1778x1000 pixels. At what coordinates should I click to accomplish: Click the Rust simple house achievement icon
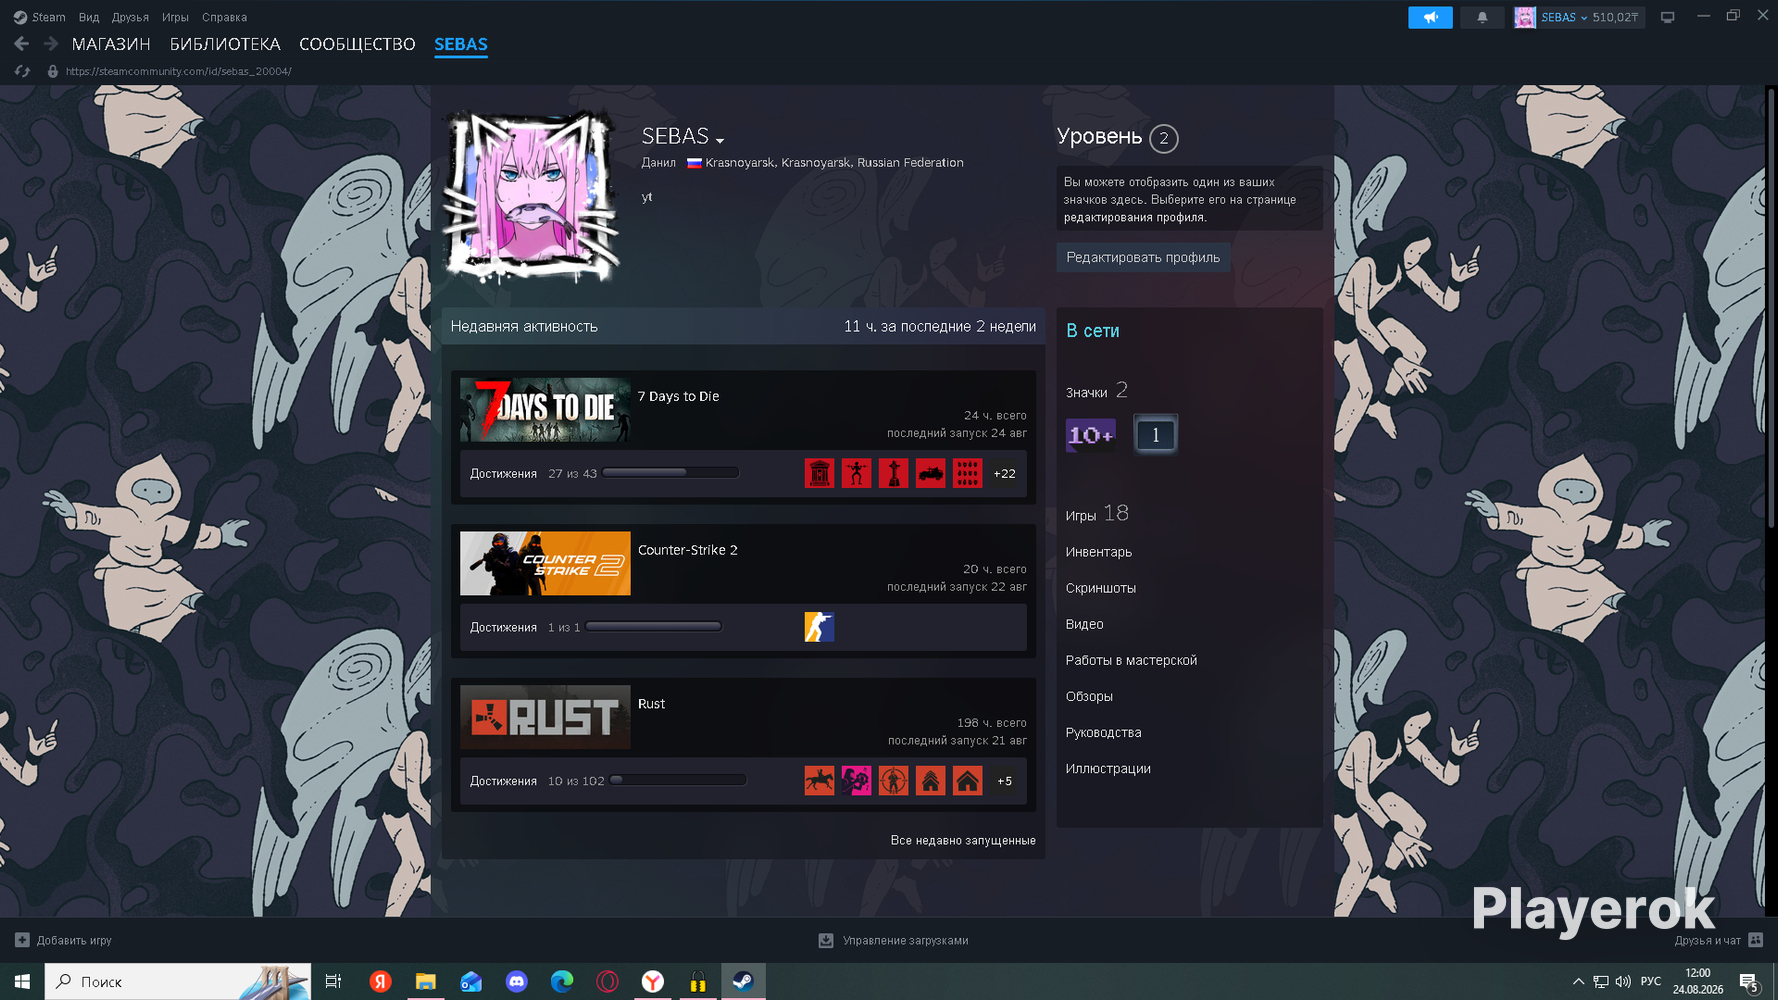pyautogui.click(x=967, y=781)
